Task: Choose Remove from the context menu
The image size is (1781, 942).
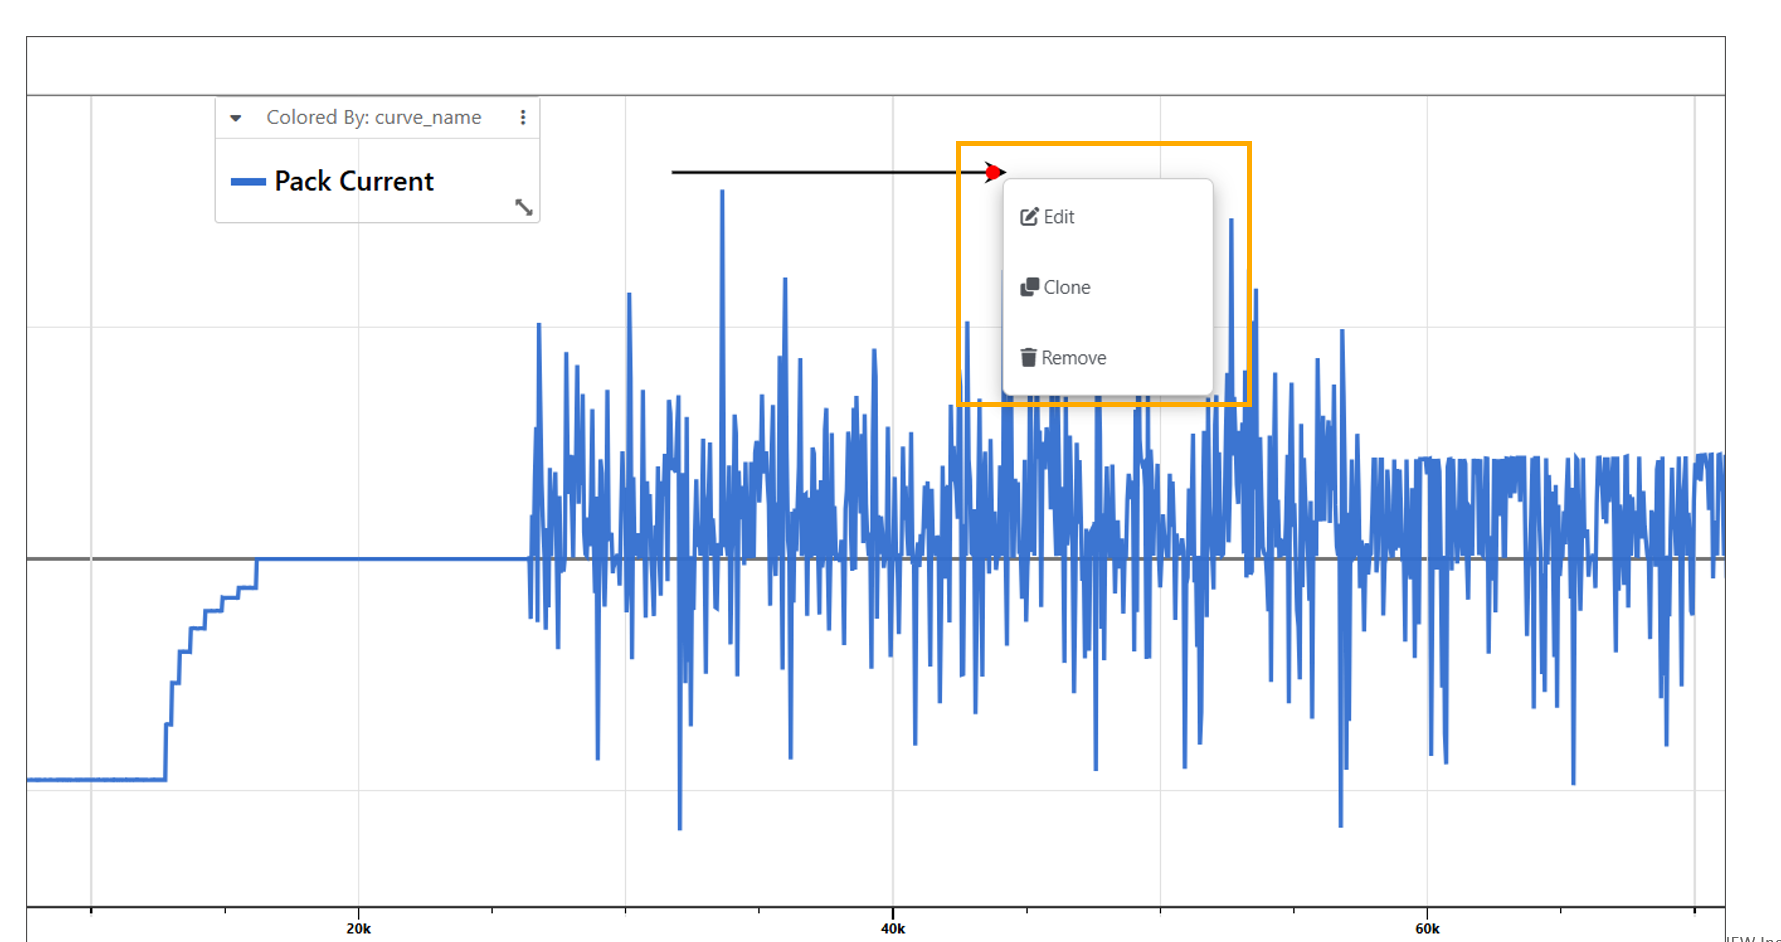Action: 1073,358
